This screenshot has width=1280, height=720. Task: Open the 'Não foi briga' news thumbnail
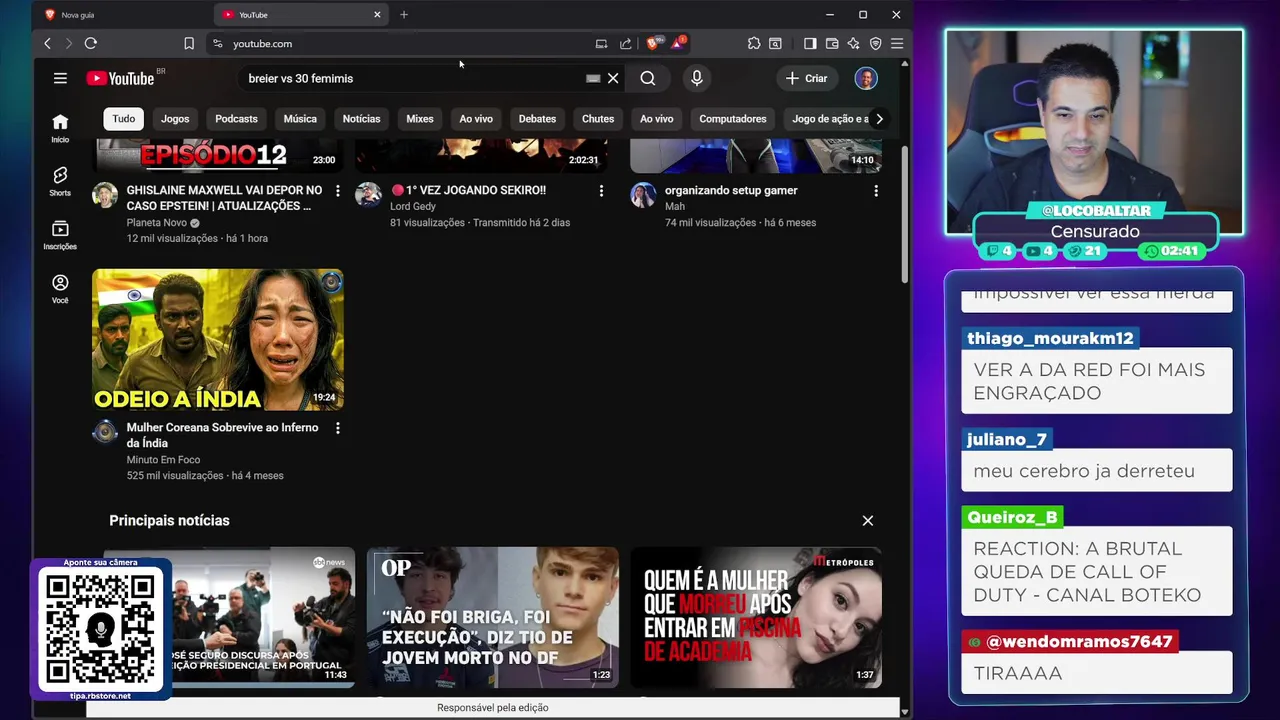tap(493, 617)
